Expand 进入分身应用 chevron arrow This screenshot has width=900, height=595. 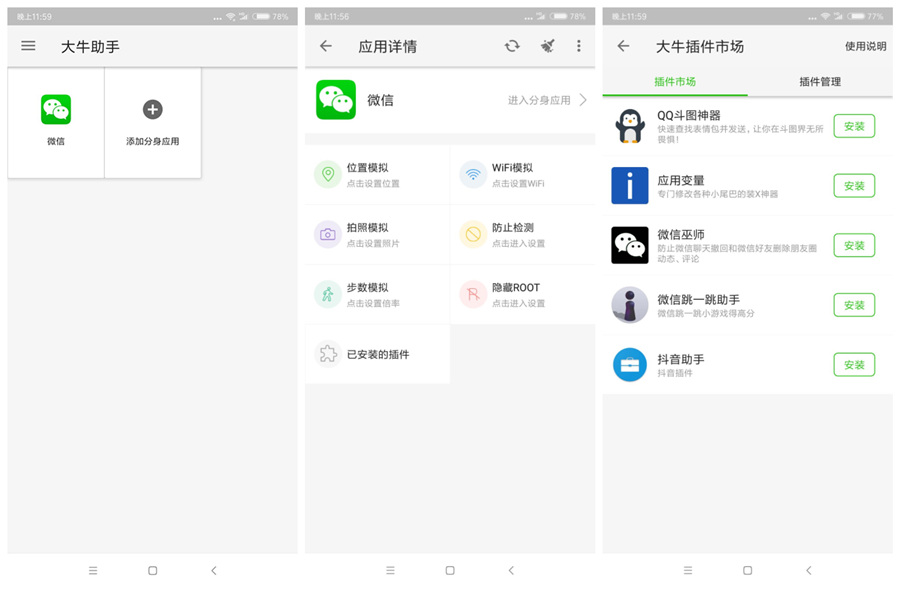click(583, 100)
